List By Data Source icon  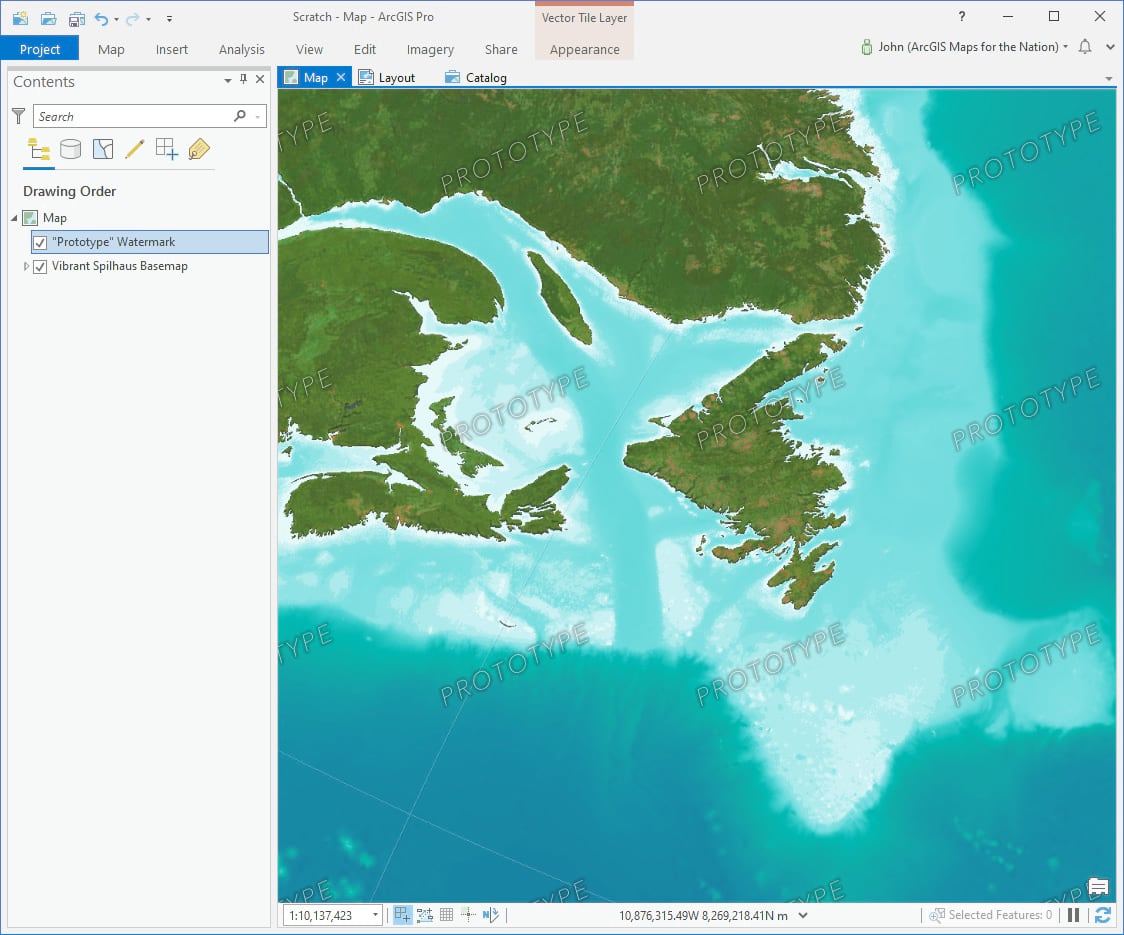click(70, 149)
